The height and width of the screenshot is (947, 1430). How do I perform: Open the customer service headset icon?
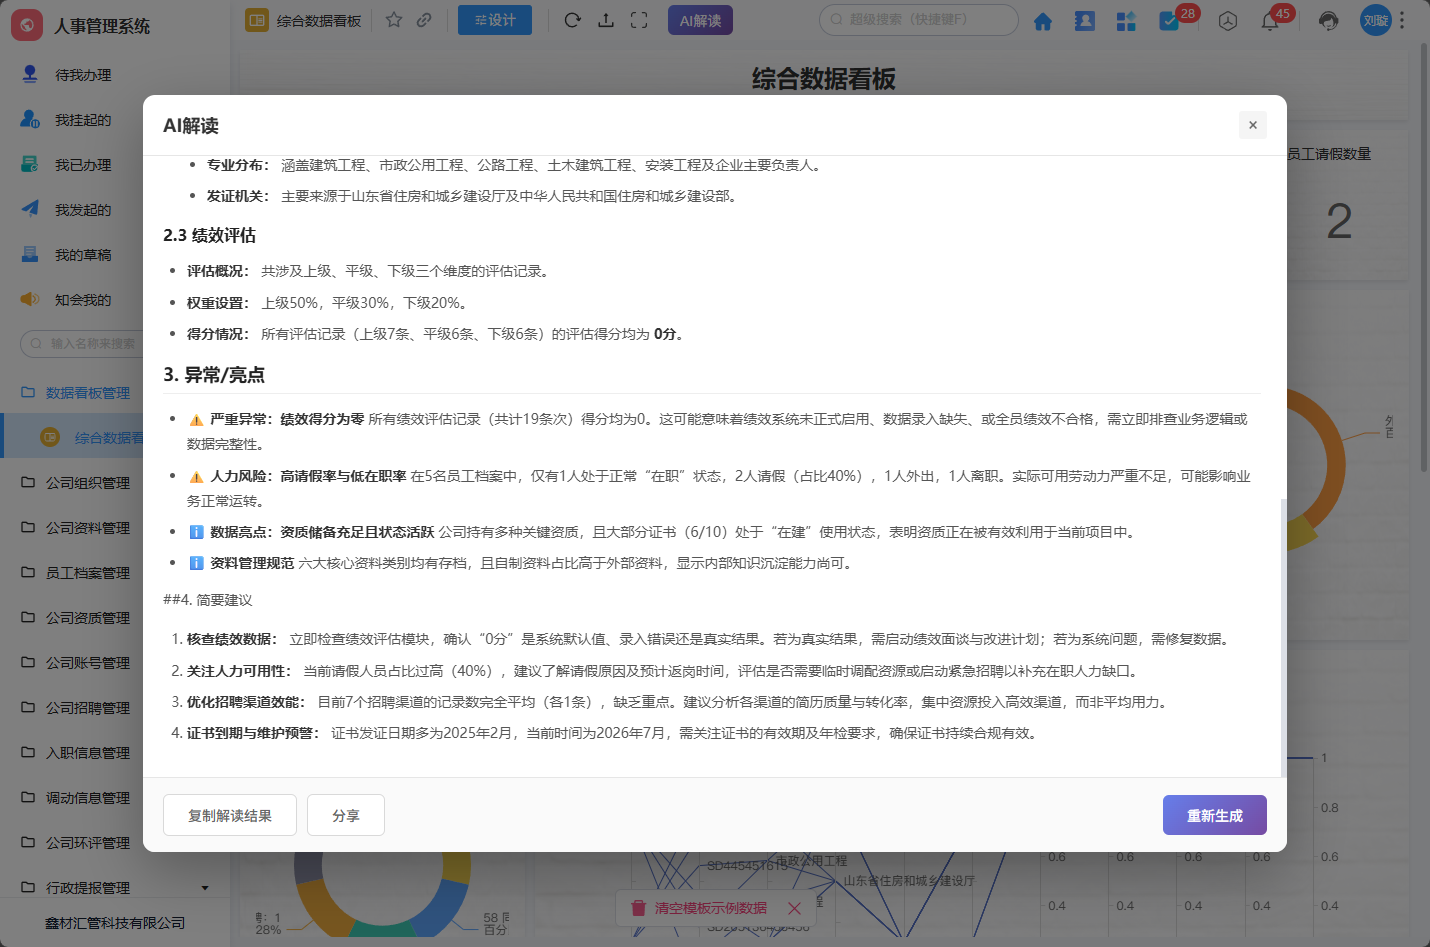pyautogui.click(x=1328, y=21)
